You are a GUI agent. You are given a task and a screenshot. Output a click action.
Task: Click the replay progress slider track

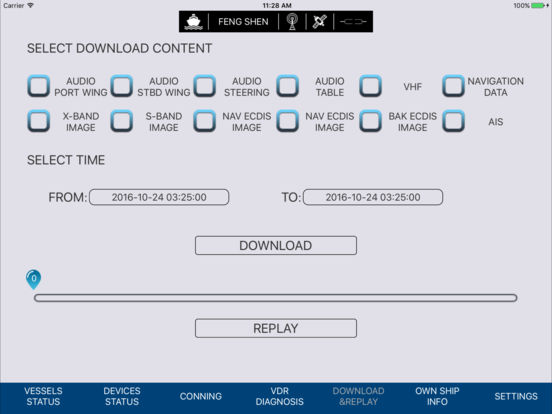pos(276,298)
